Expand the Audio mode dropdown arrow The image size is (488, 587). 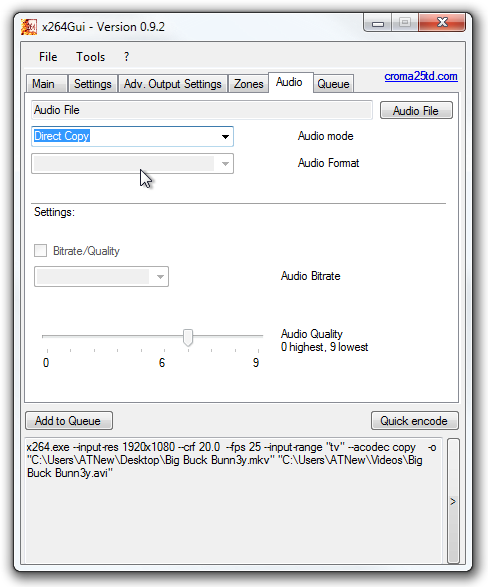[225, 136]
